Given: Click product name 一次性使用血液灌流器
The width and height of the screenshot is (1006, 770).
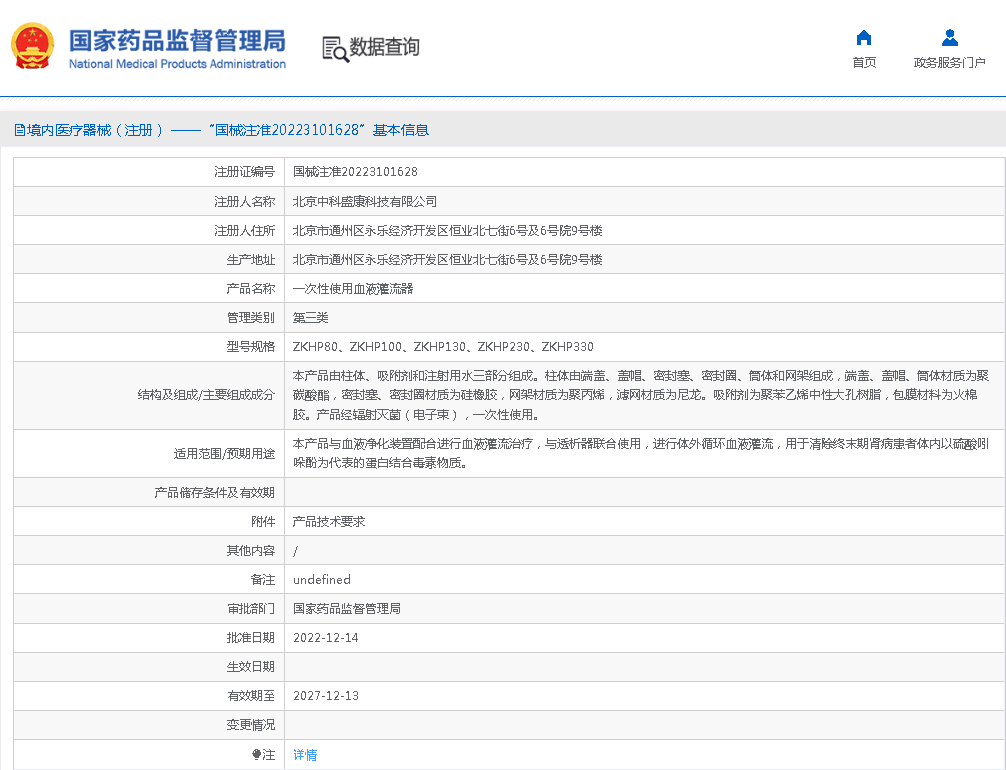Looking at the screenshot, I should coord(352,288).
